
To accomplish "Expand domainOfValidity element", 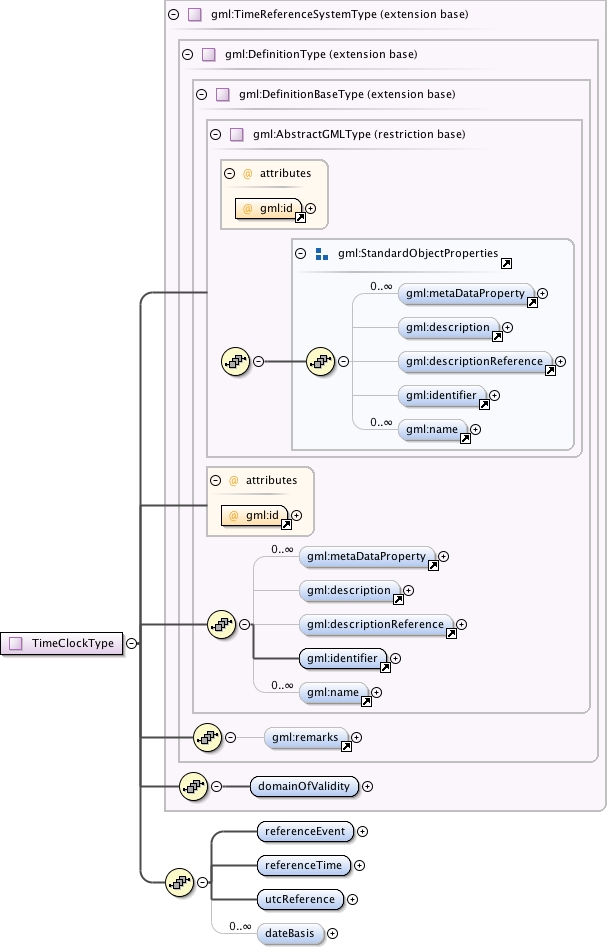I will (x=367, y=787).
